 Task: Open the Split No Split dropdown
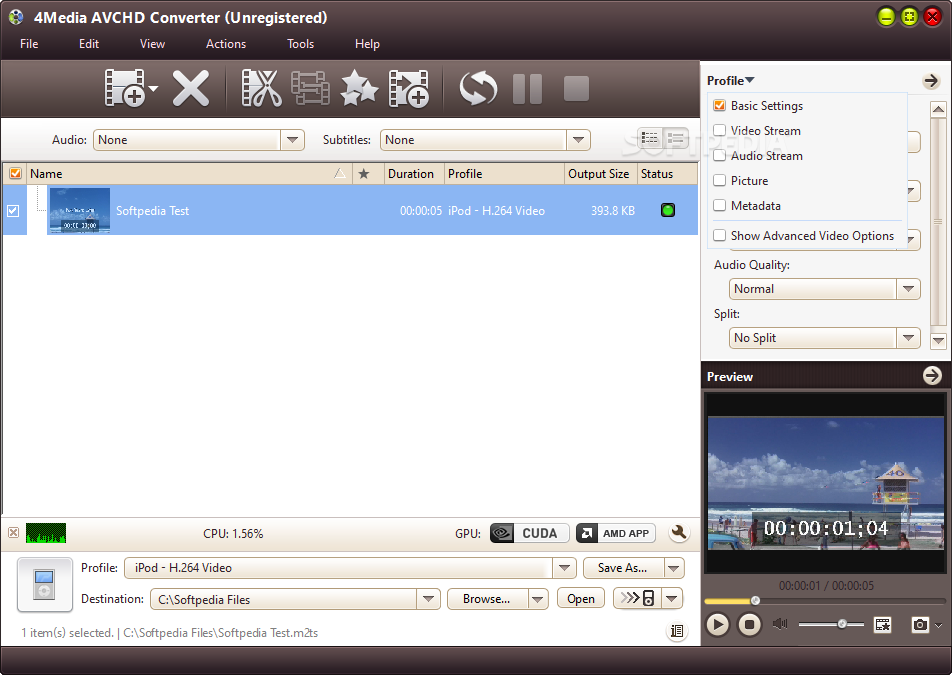pyautogui.click(x=908, y=338)
